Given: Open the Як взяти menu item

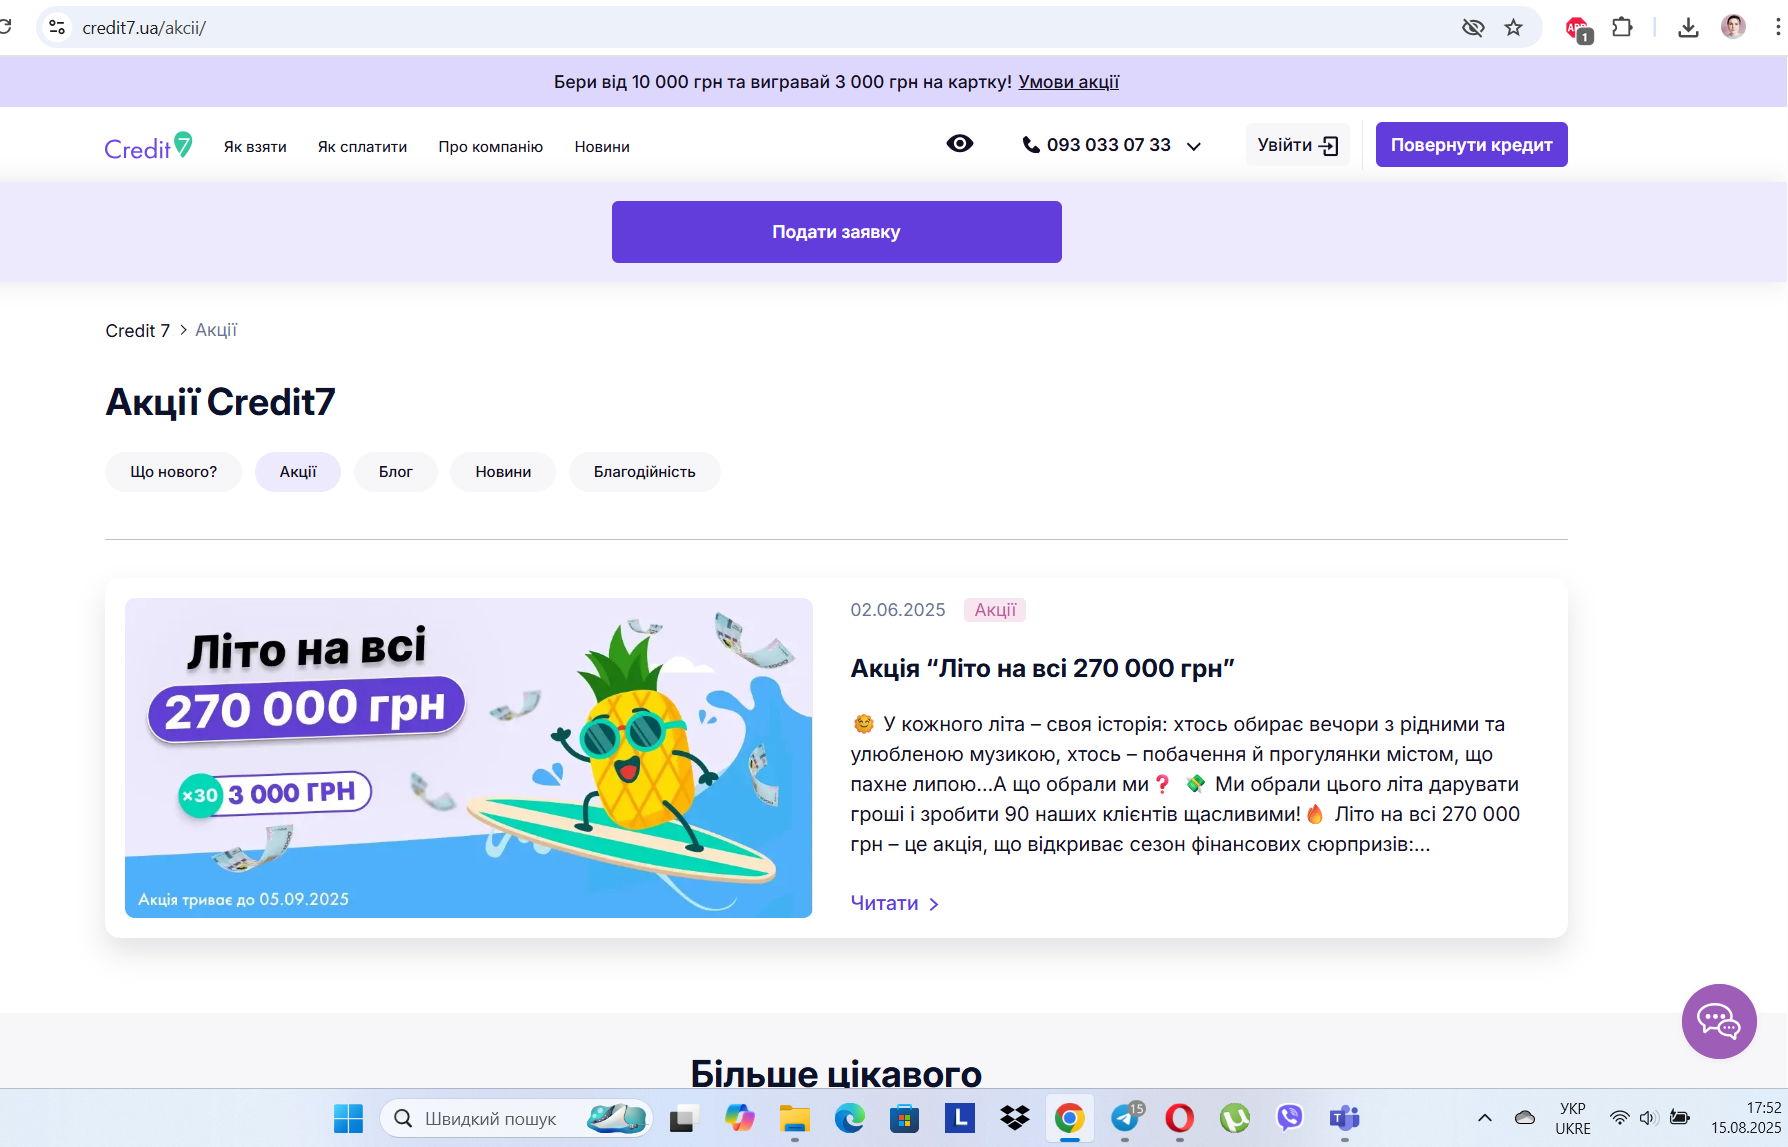Looking at the screenshot, I should pos(255,147).
